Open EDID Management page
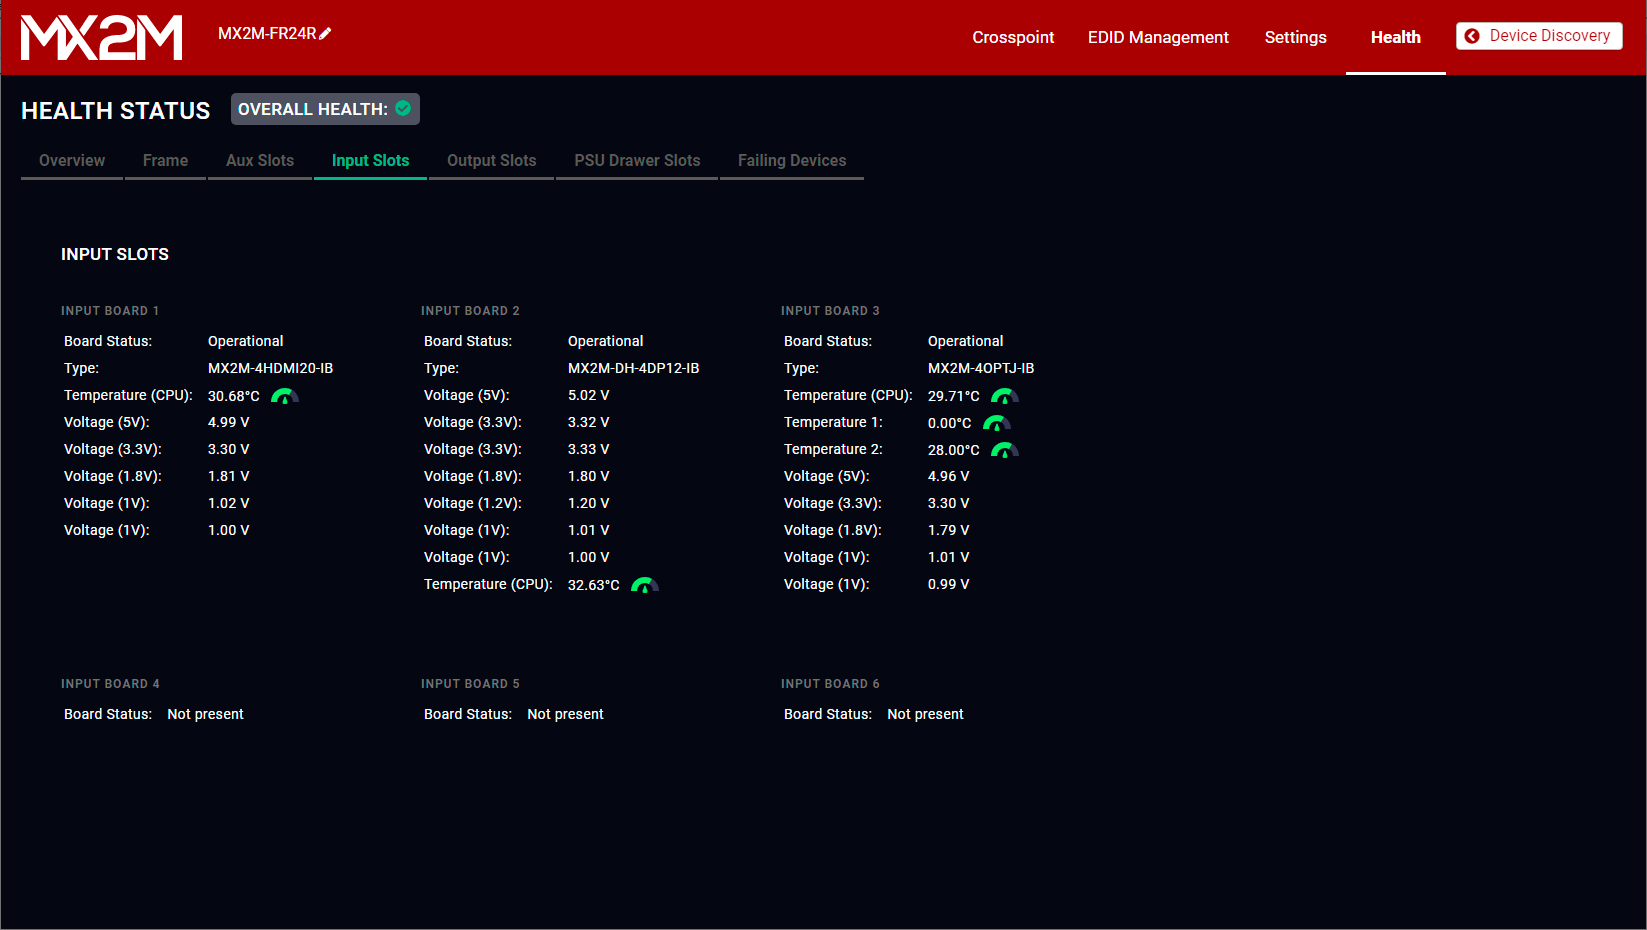The image size is (1647, 930). pos(1158,37)
